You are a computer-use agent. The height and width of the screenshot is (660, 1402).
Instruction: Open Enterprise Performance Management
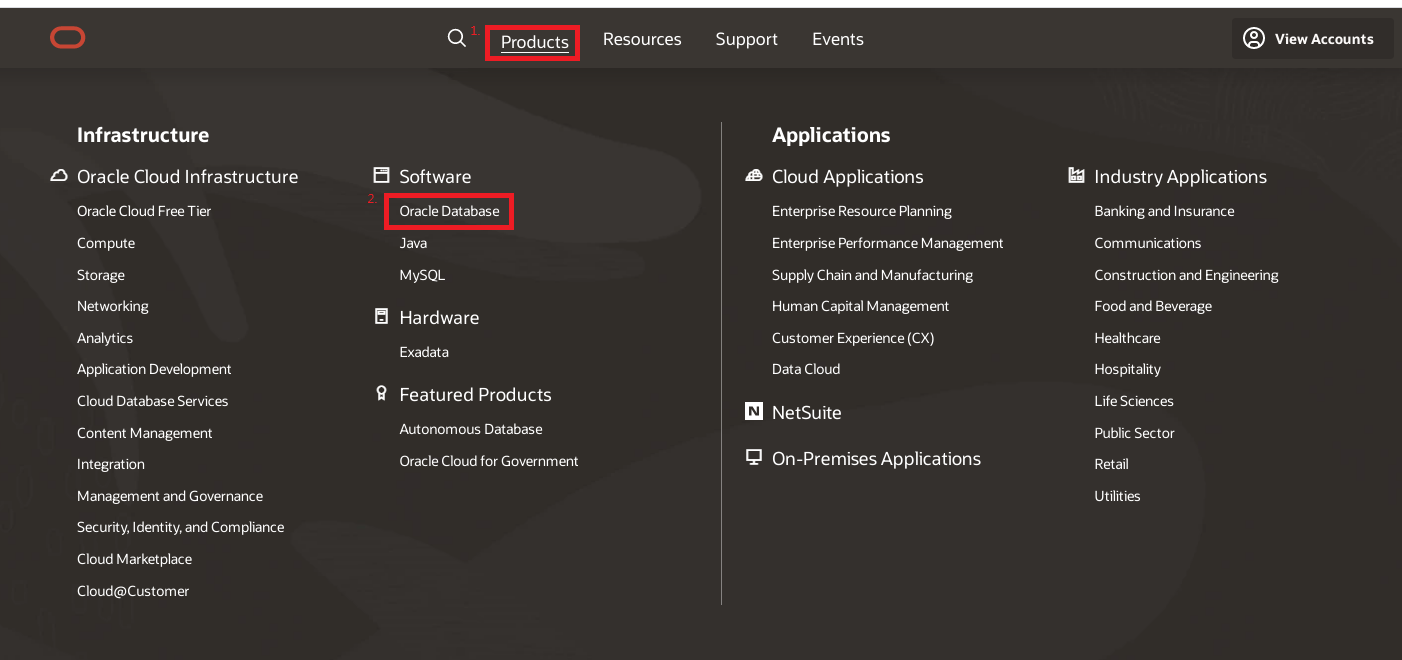click(x=888, y=243)
